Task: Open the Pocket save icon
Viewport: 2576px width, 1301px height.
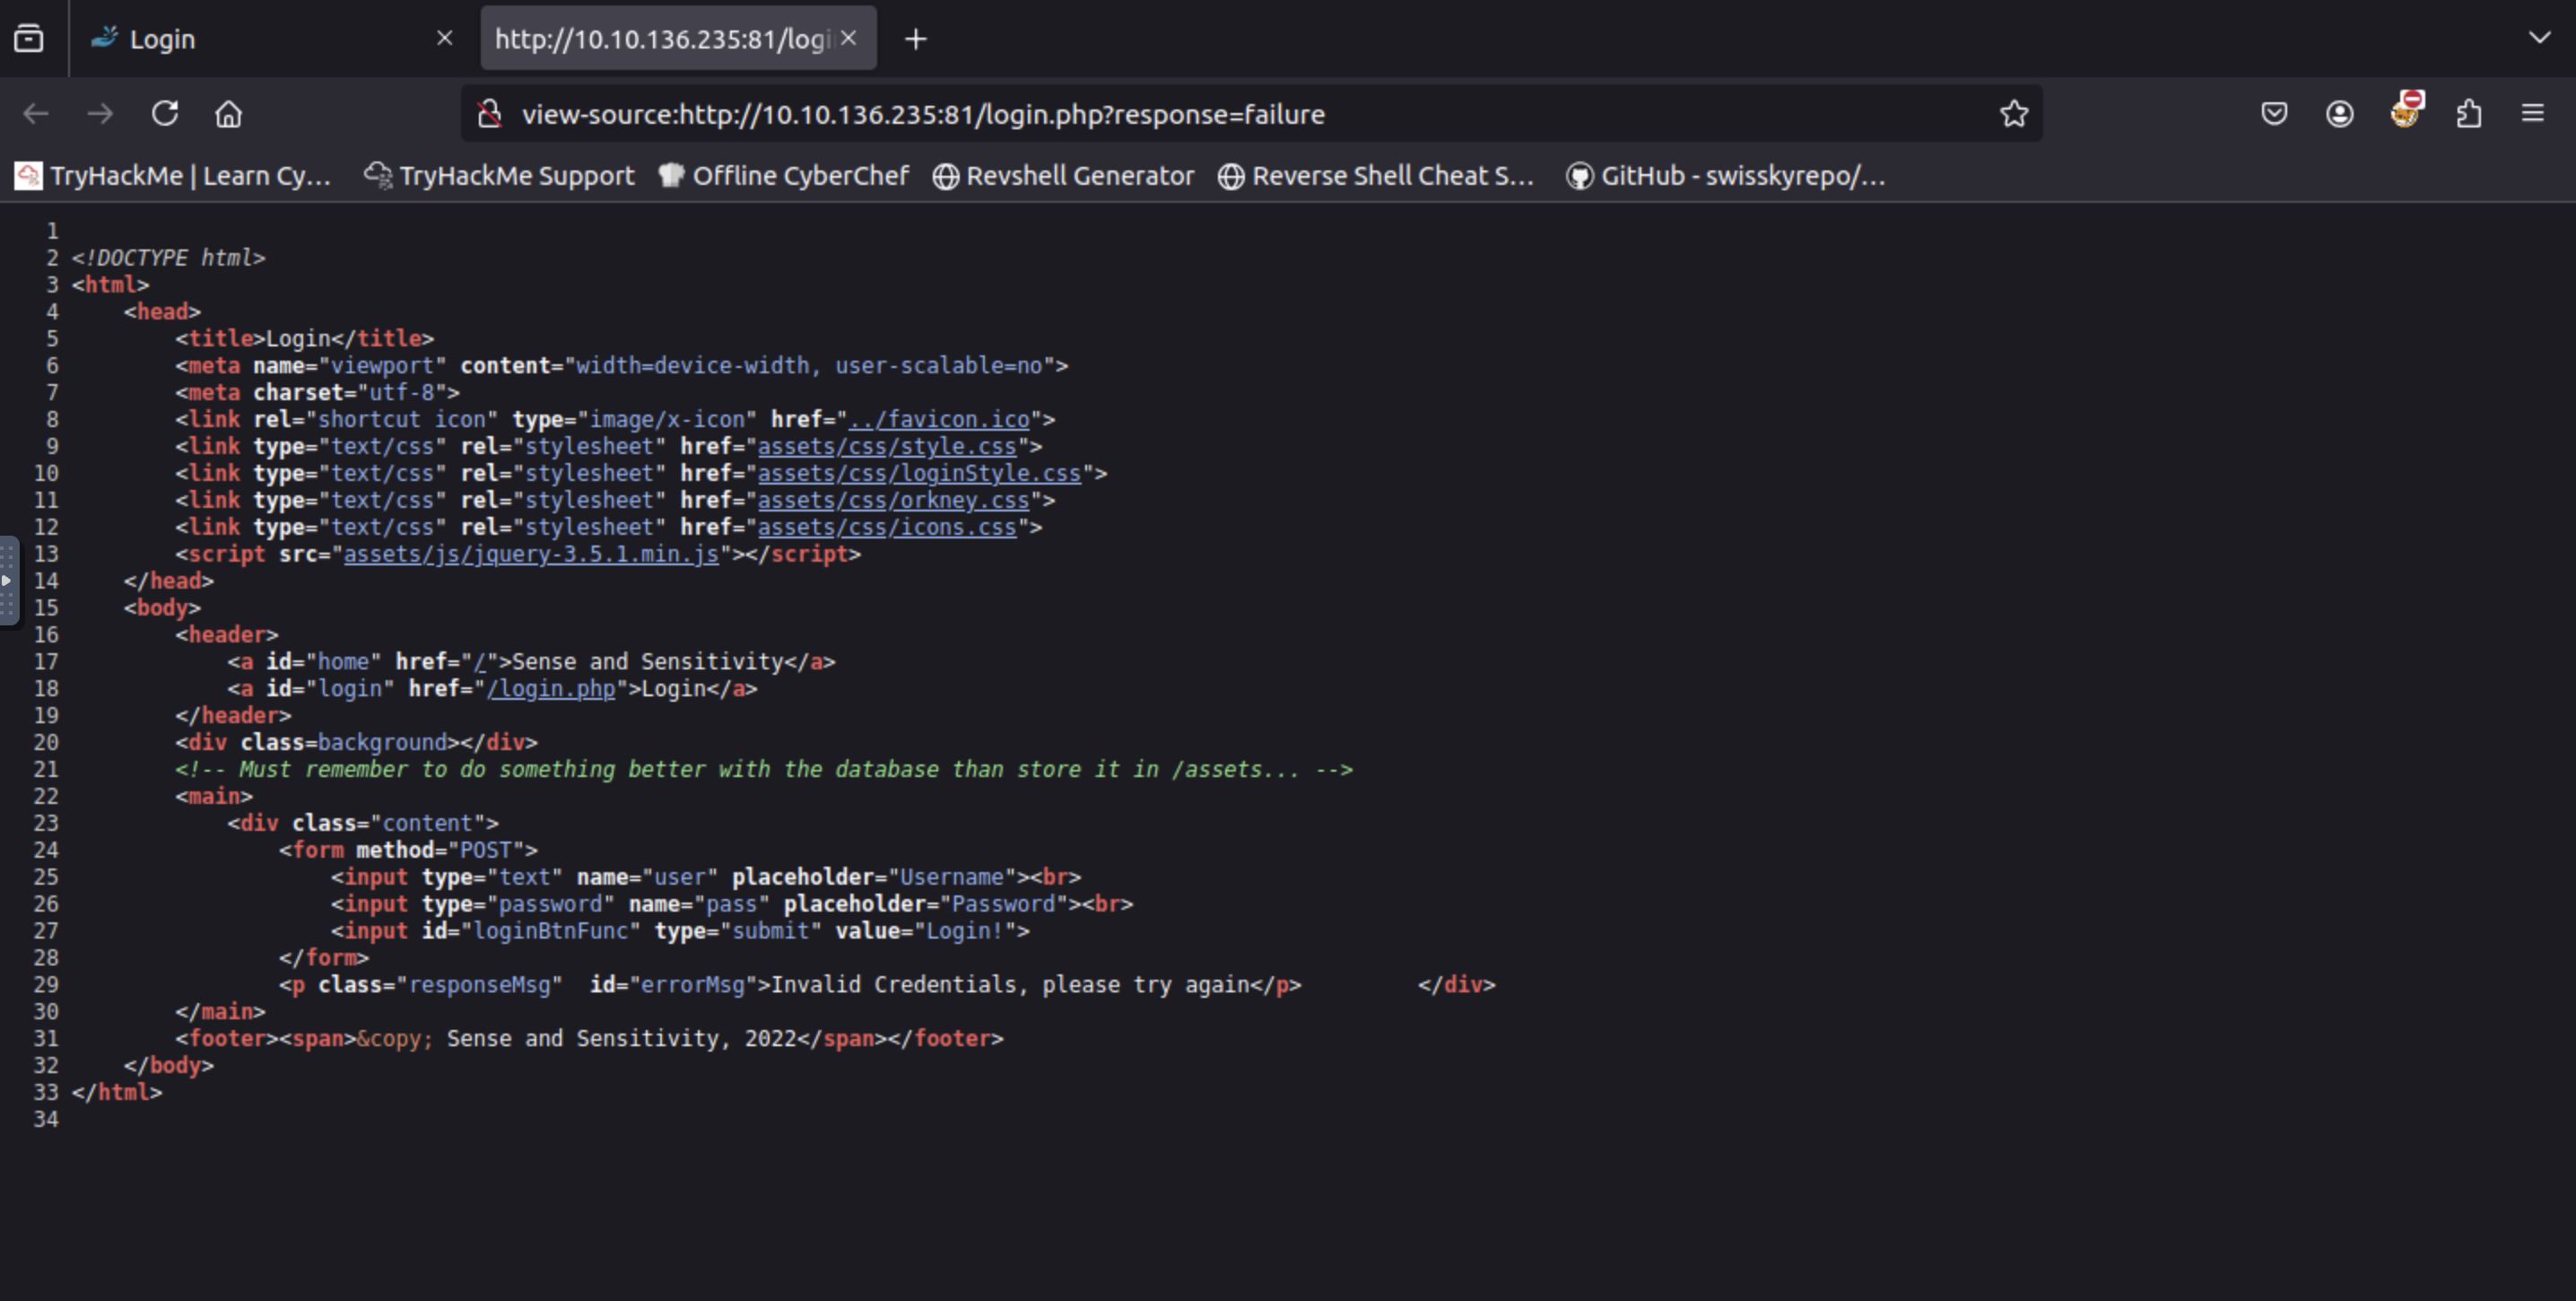Action: 2274,114
